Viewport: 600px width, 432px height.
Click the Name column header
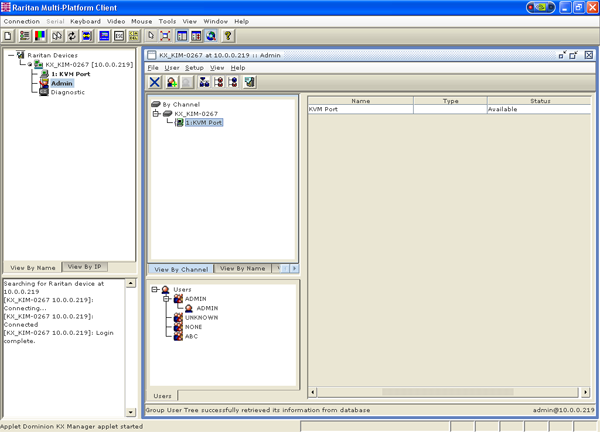360,101
